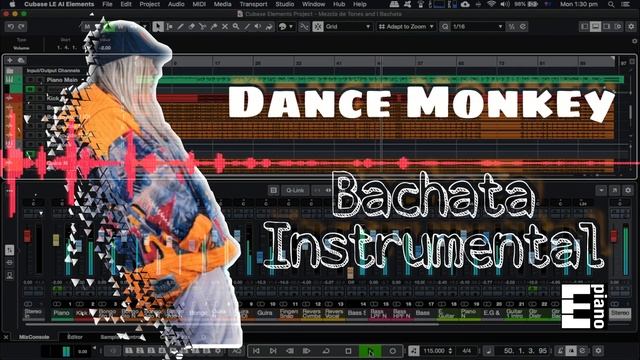
Task: Toggle the Tempo Track activate button
Action: (x=413, y=351)
